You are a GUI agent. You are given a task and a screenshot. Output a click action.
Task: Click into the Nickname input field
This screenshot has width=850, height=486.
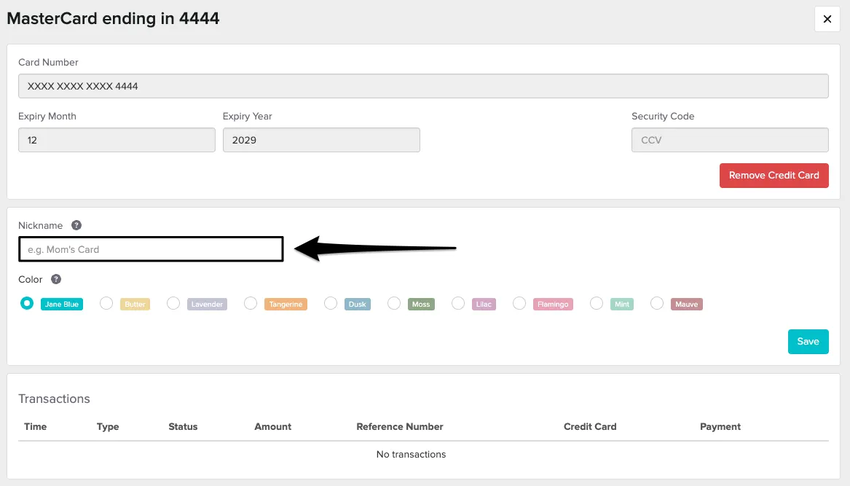click(151, 249)
